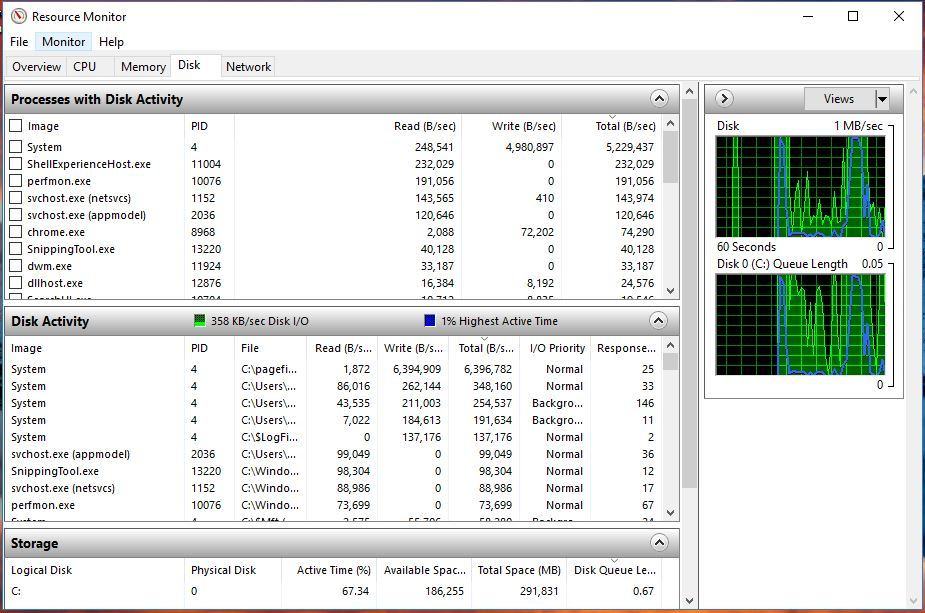Sort Disk Activity by File column
The height and width of the screenshot is (613, 925).
pyautogui.click(x=250, y=348)
